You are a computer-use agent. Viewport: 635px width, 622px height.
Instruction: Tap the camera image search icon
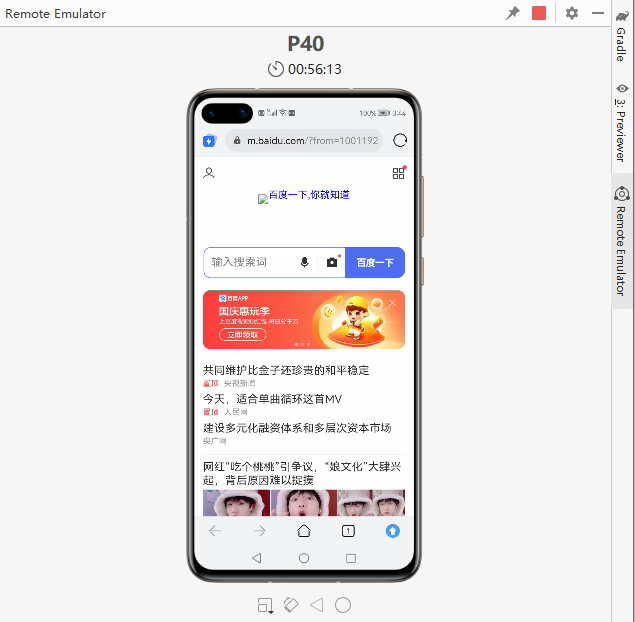[x=332, y=262]
